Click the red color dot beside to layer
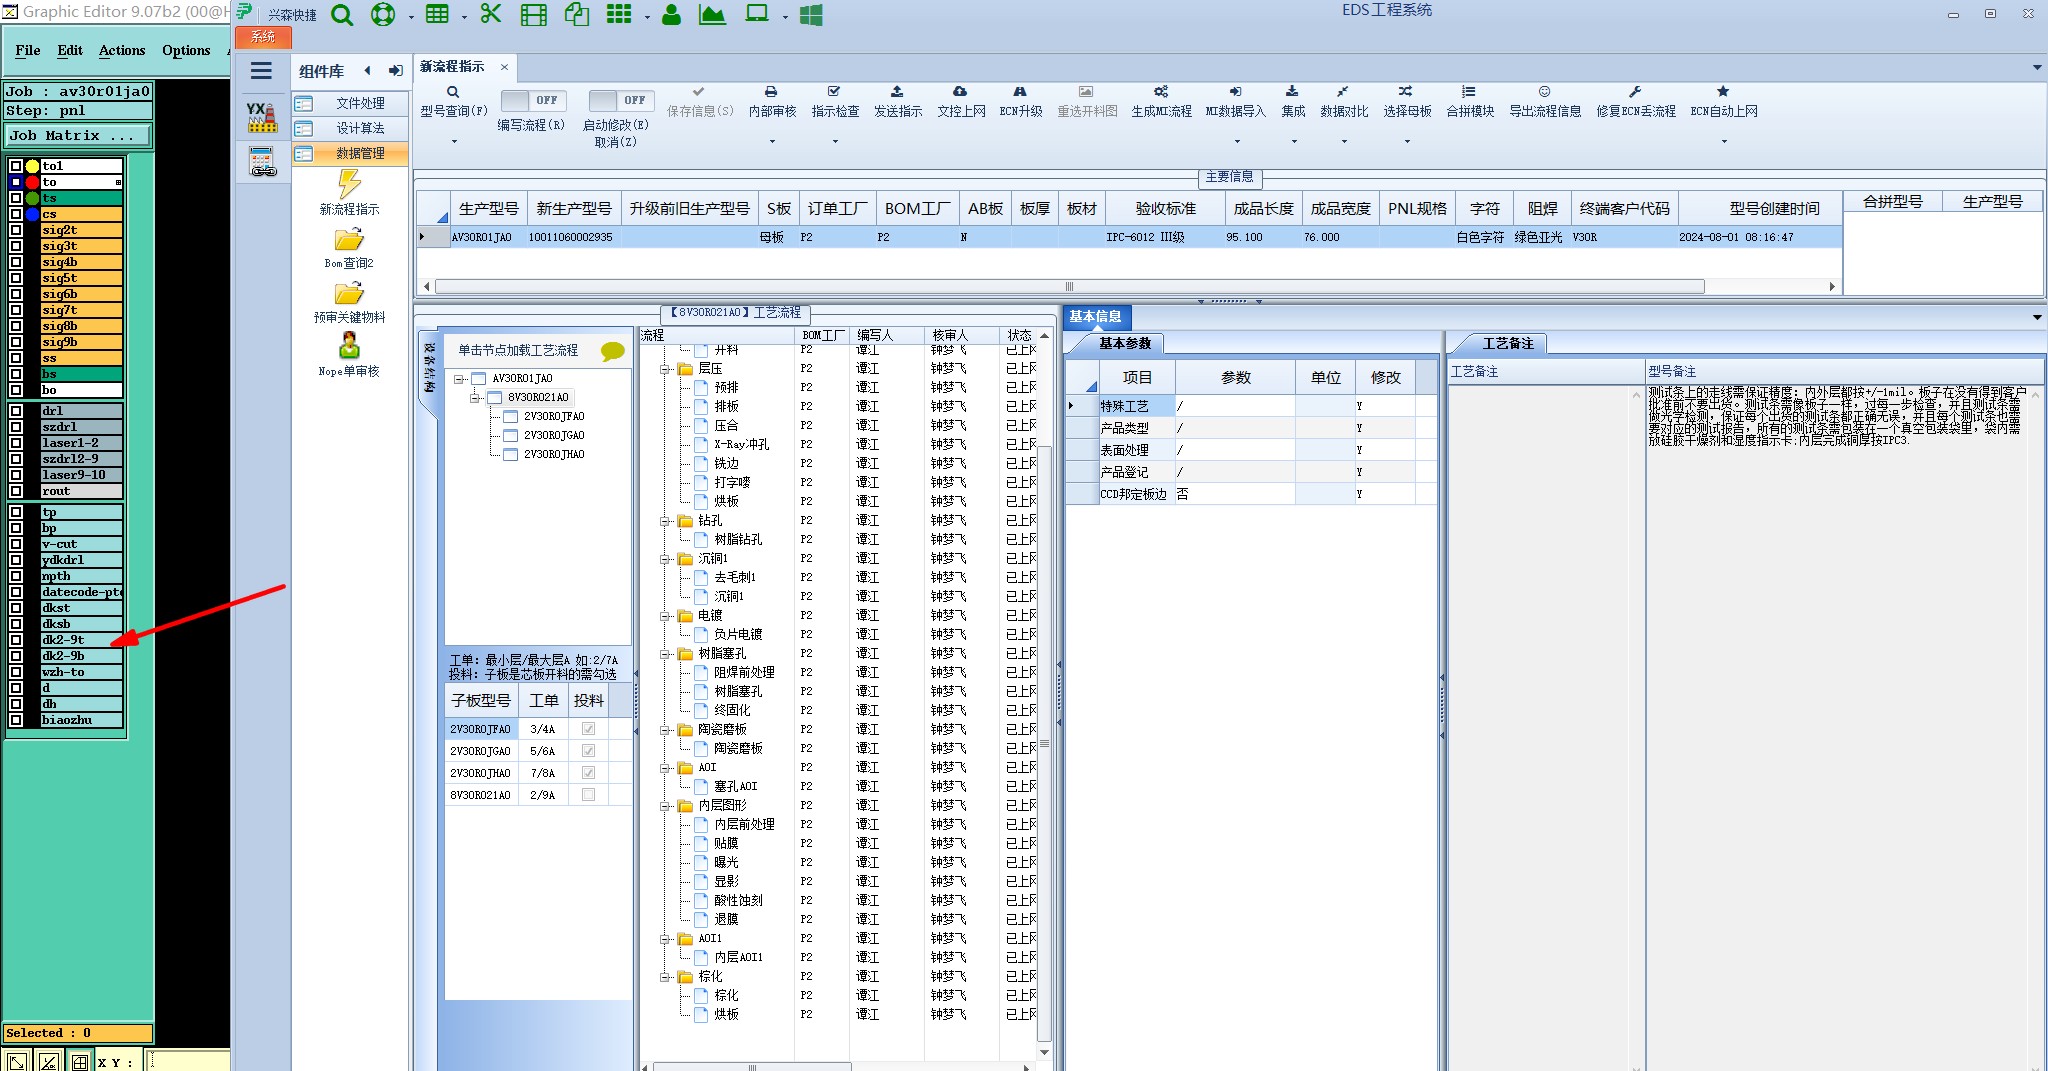Viewport: 2048px width, 1071px height. pyautogui.click(x=33, y=182)
